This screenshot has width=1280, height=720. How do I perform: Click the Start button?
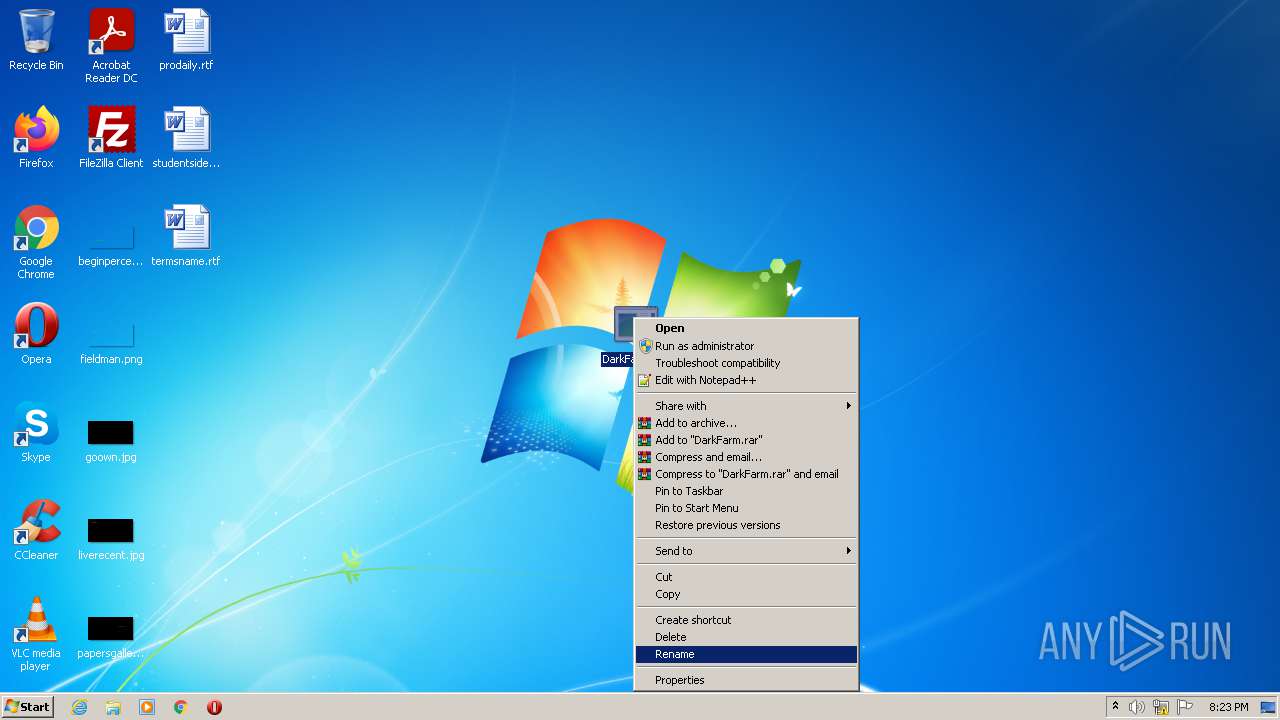[28, 707]
